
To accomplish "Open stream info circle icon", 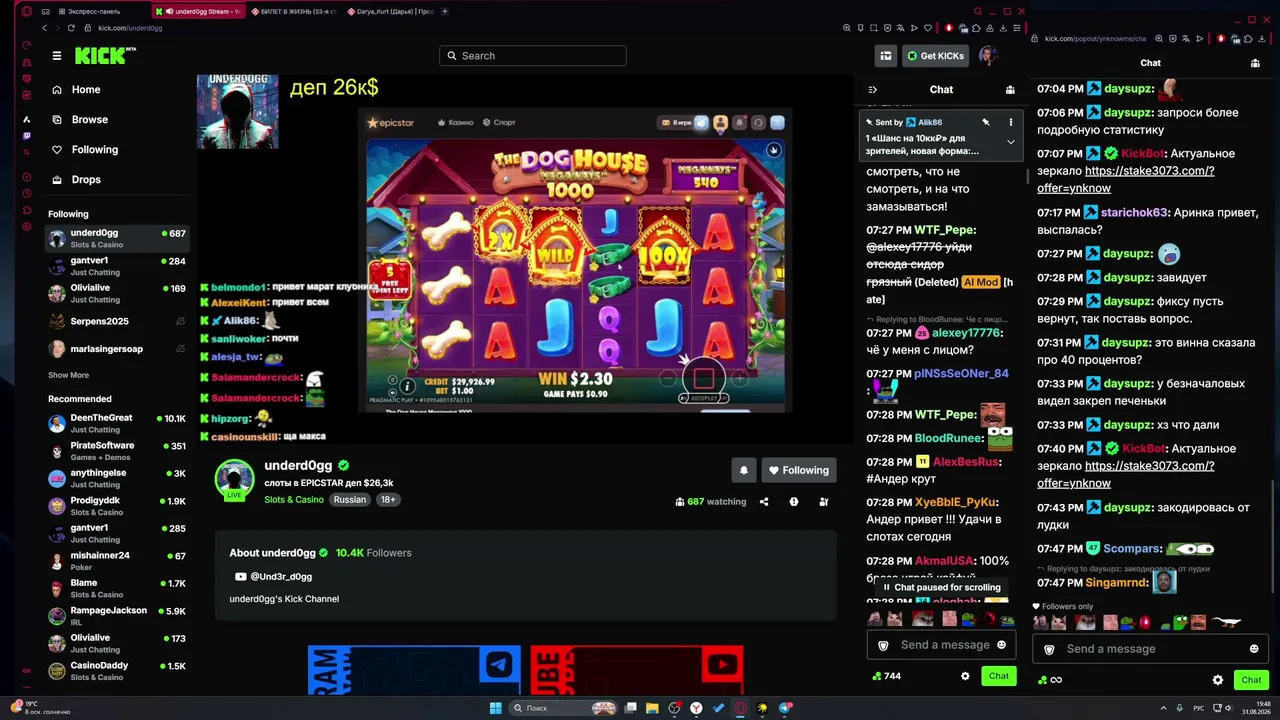I will click(x=794, y=502).
